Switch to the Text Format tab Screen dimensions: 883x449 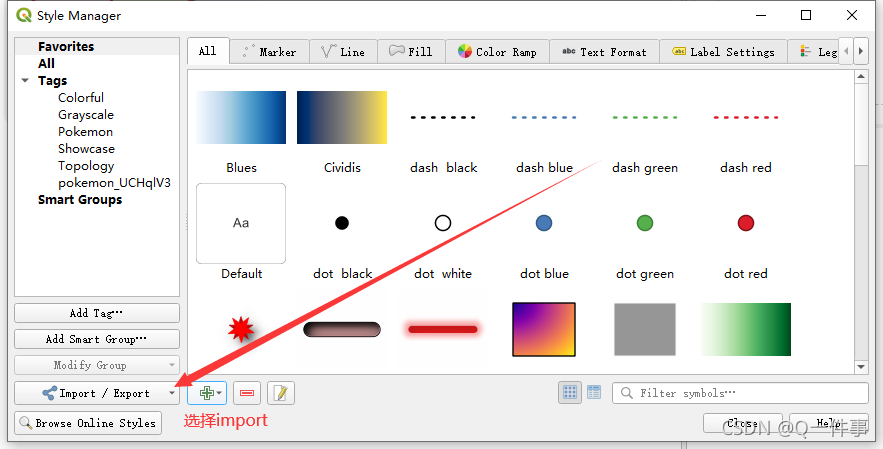604,52
